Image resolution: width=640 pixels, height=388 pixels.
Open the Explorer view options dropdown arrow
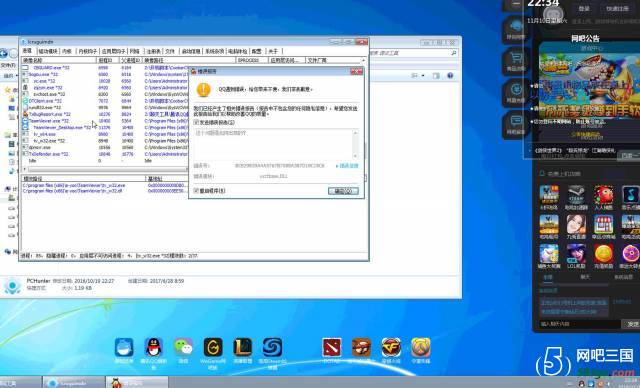423,76
